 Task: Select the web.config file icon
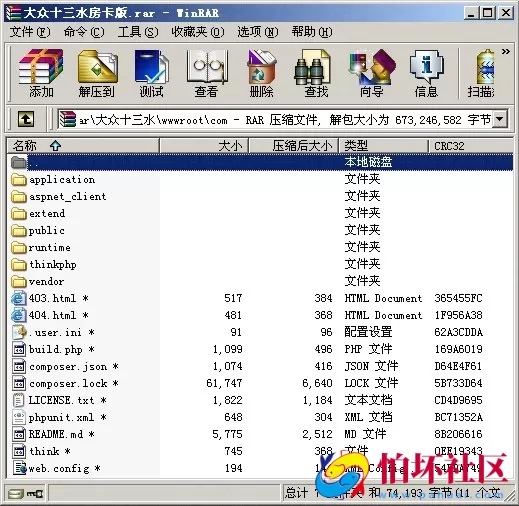tap(19, 468)
